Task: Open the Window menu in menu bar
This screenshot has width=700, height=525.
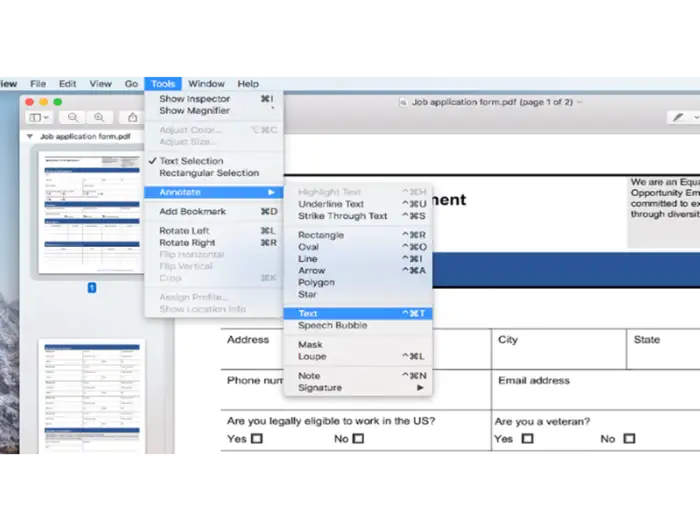Action: 206,84
